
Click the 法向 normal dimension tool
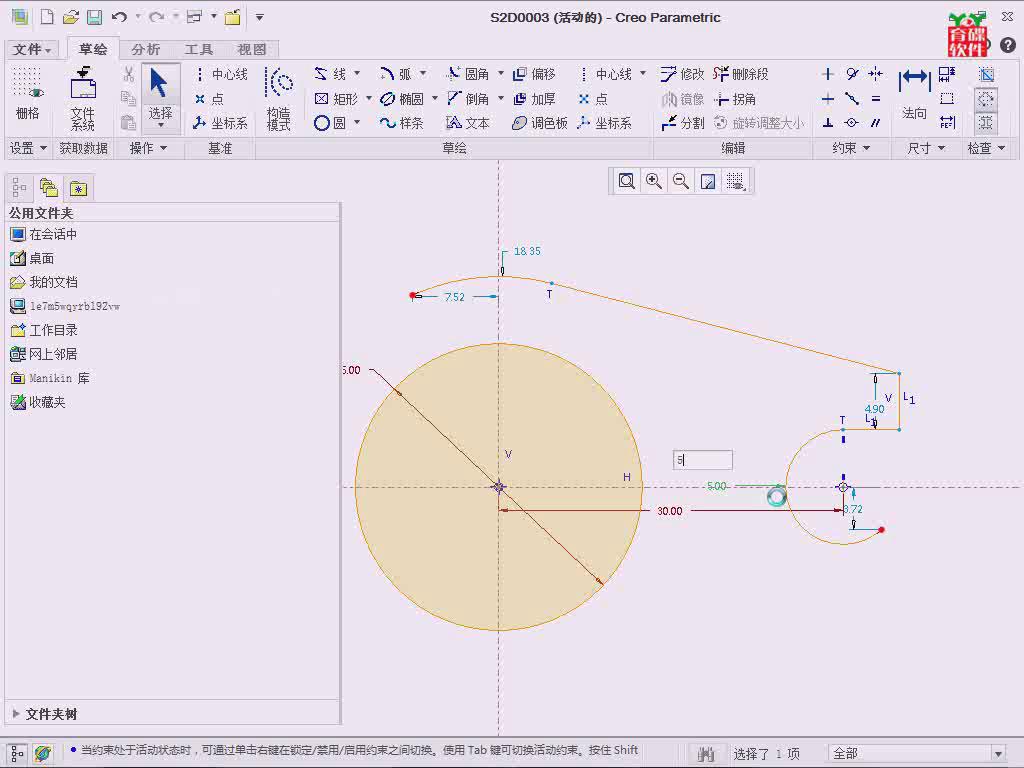(x=914, y=95)
